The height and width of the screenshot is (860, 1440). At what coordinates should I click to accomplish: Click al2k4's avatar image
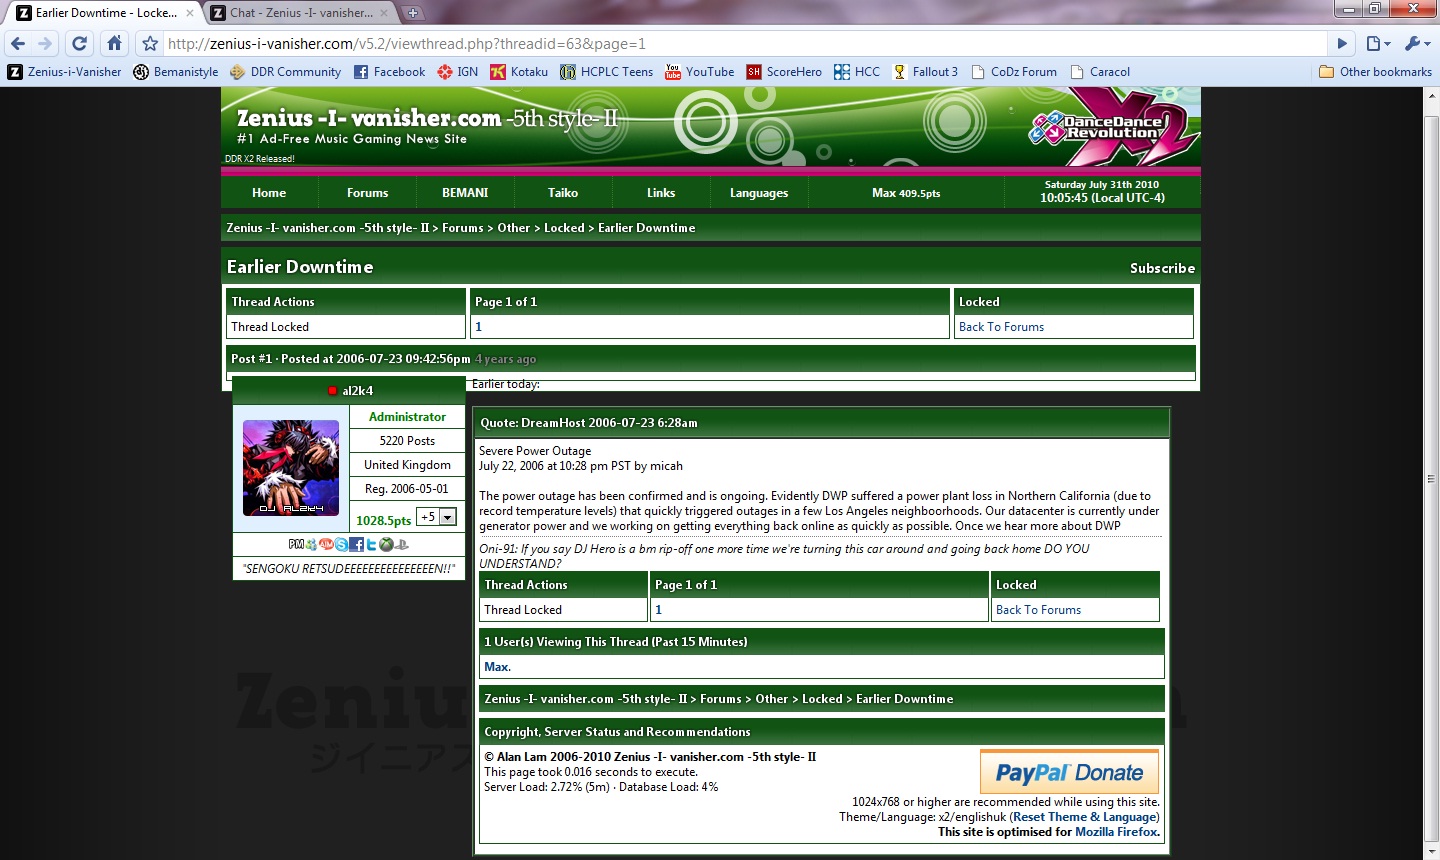pos(291,468)
